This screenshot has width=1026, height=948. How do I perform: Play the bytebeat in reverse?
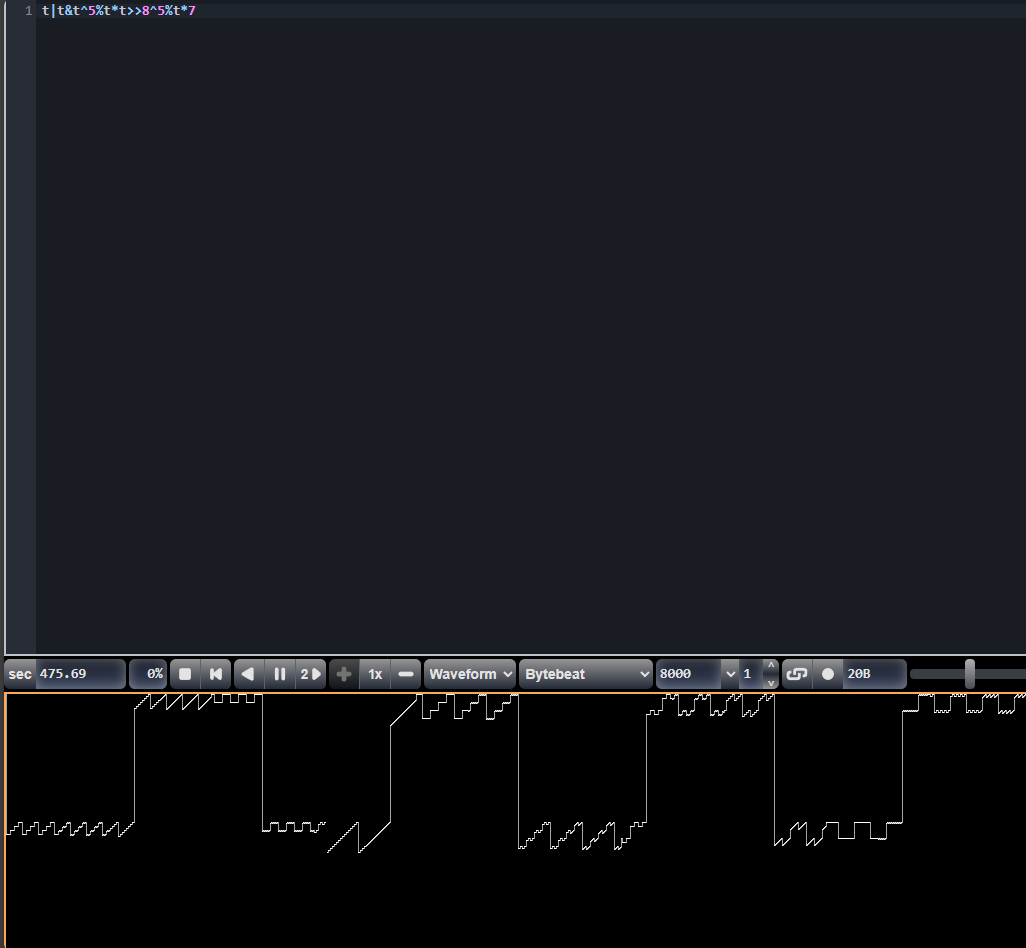pyautogui.click(x=248, y=674)
